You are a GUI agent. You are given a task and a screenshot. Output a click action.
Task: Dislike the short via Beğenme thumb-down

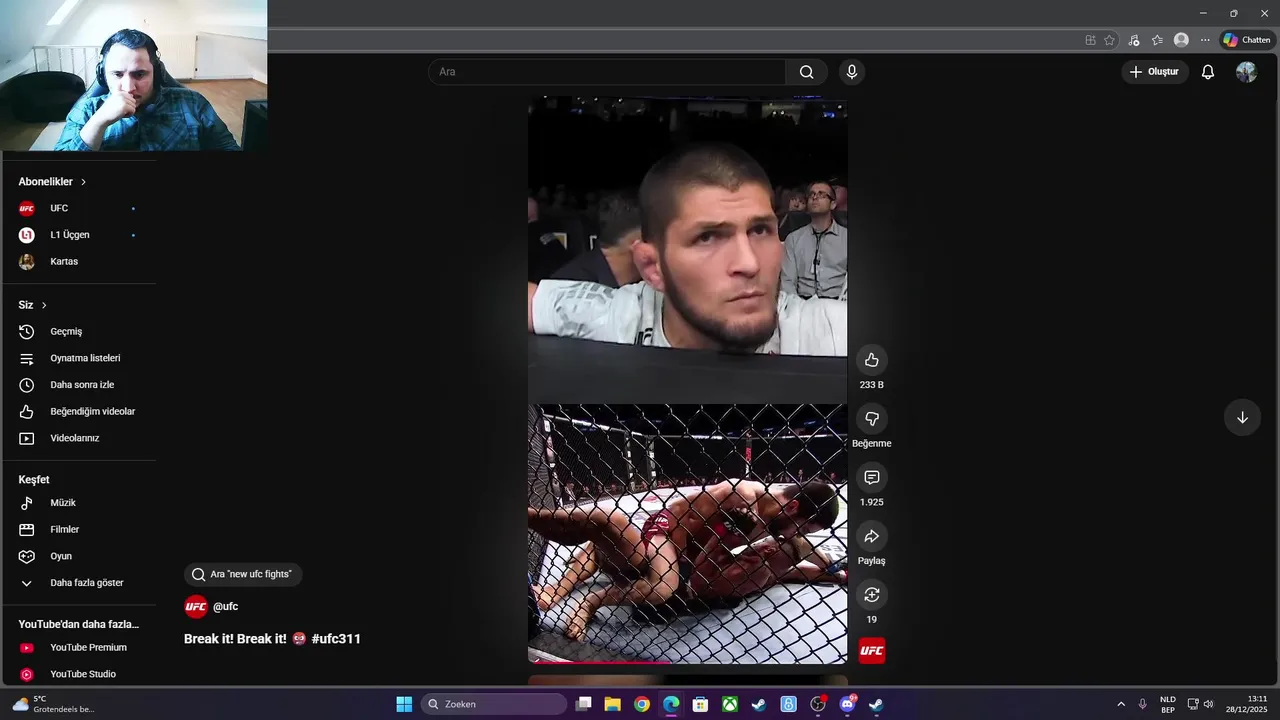(x=872, y=419)
